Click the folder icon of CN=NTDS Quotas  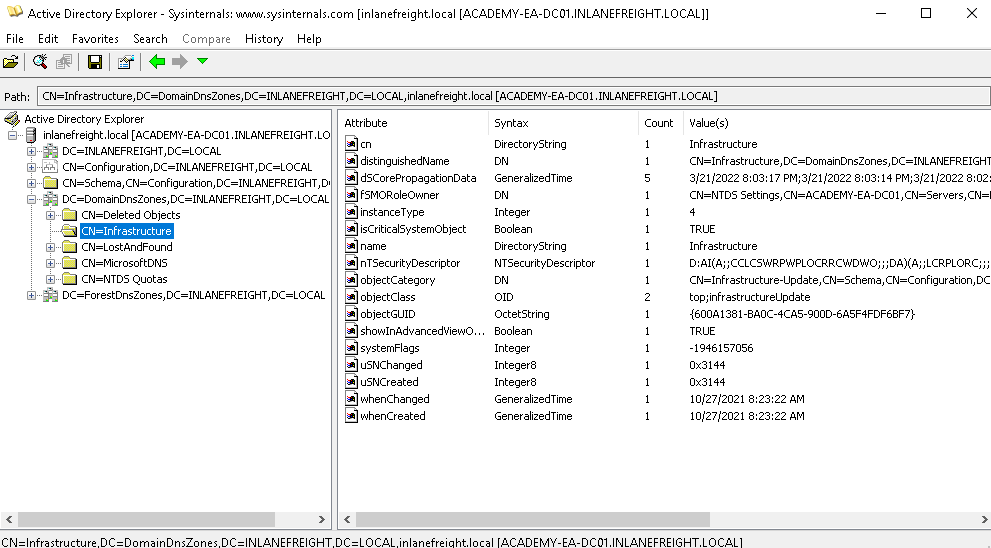click(x=70, y=279)
